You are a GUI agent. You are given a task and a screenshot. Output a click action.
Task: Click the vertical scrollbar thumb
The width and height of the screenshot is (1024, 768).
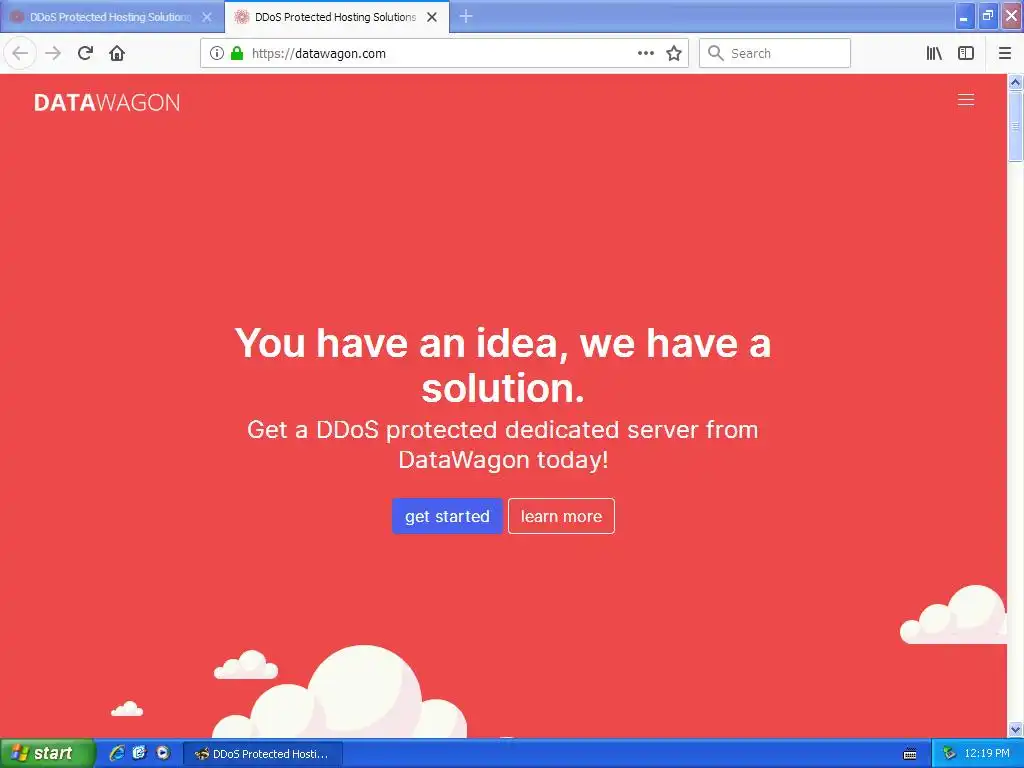tap(1015, 126)
